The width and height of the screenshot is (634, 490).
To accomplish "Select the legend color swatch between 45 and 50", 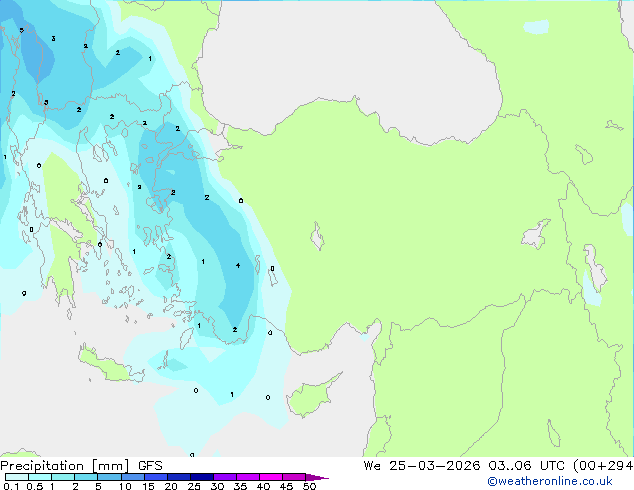I will (x=294, y=477).
